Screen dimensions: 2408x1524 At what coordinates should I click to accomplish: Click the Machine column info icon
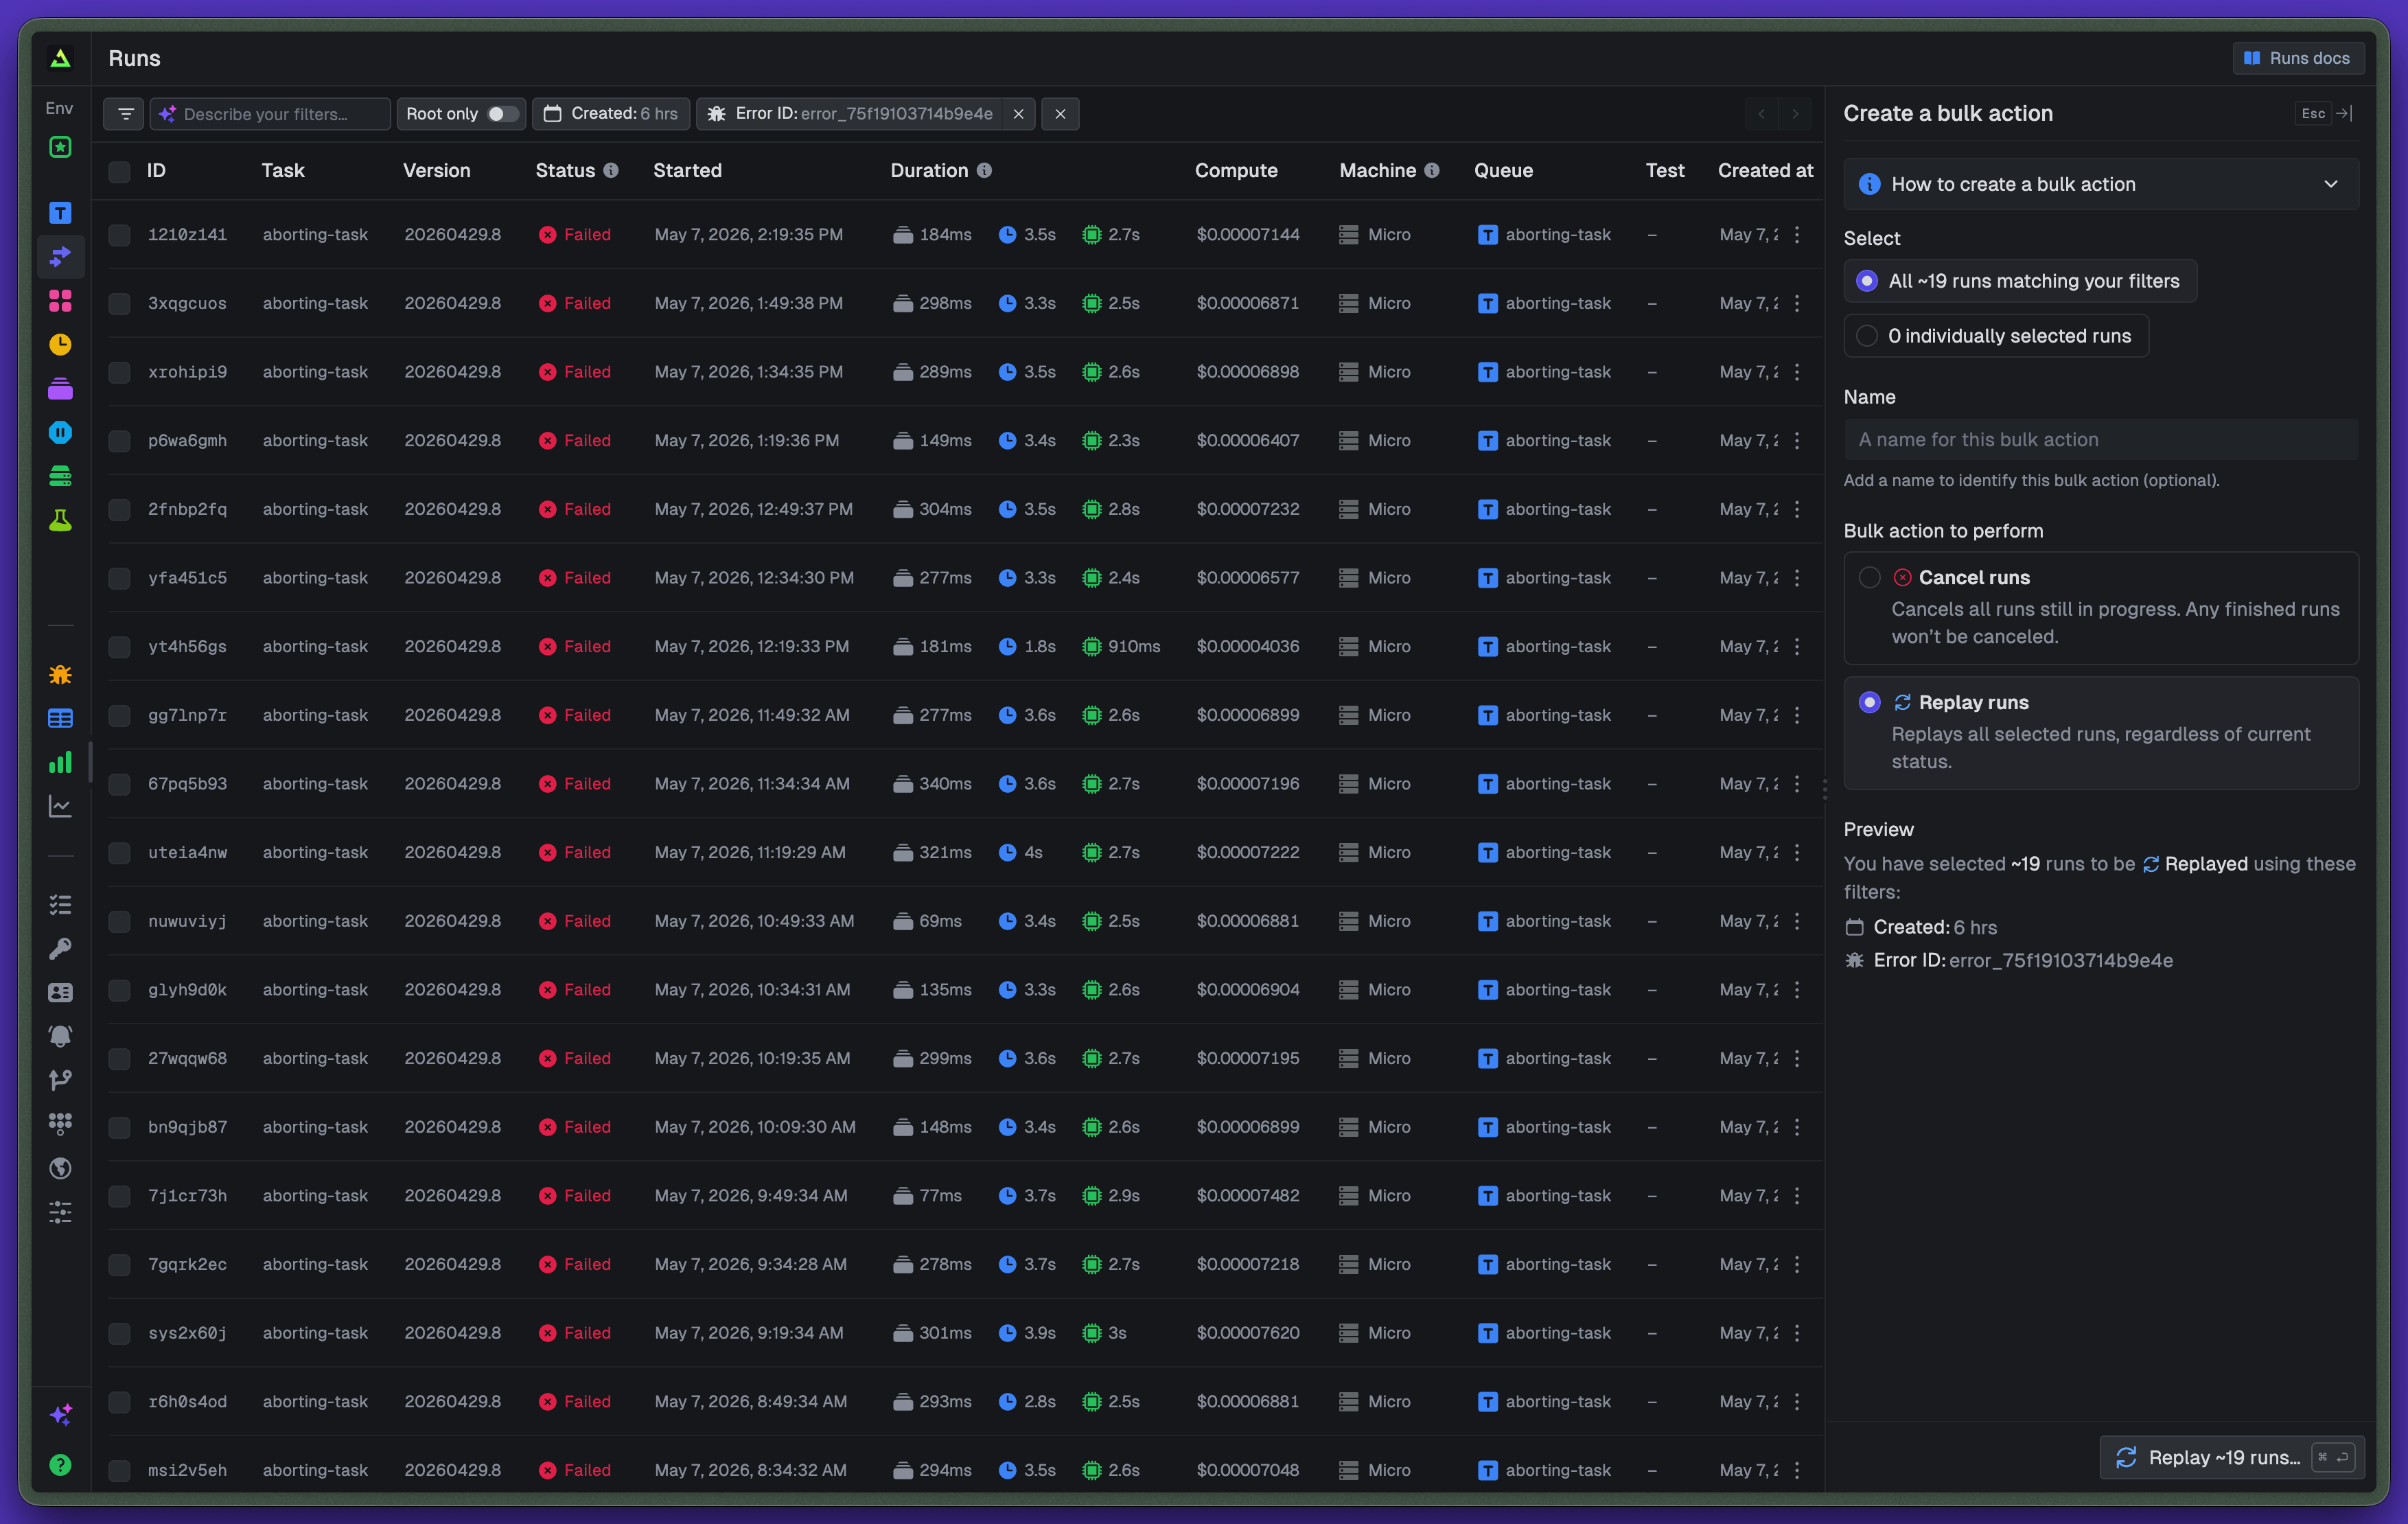pos(1432,171)
